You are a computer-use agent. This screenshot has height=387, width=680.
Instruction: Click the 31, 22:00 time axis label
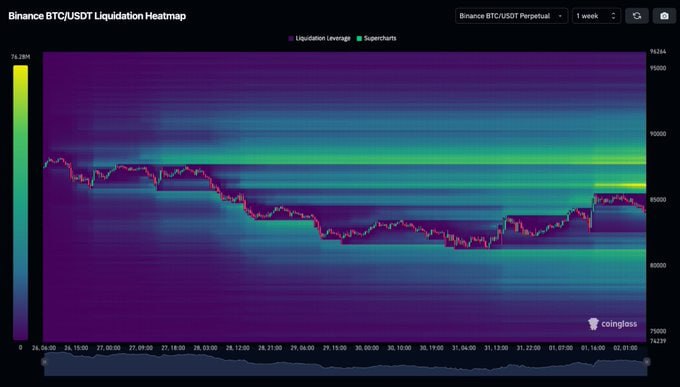pyautogui.click(x=528, y=348)
